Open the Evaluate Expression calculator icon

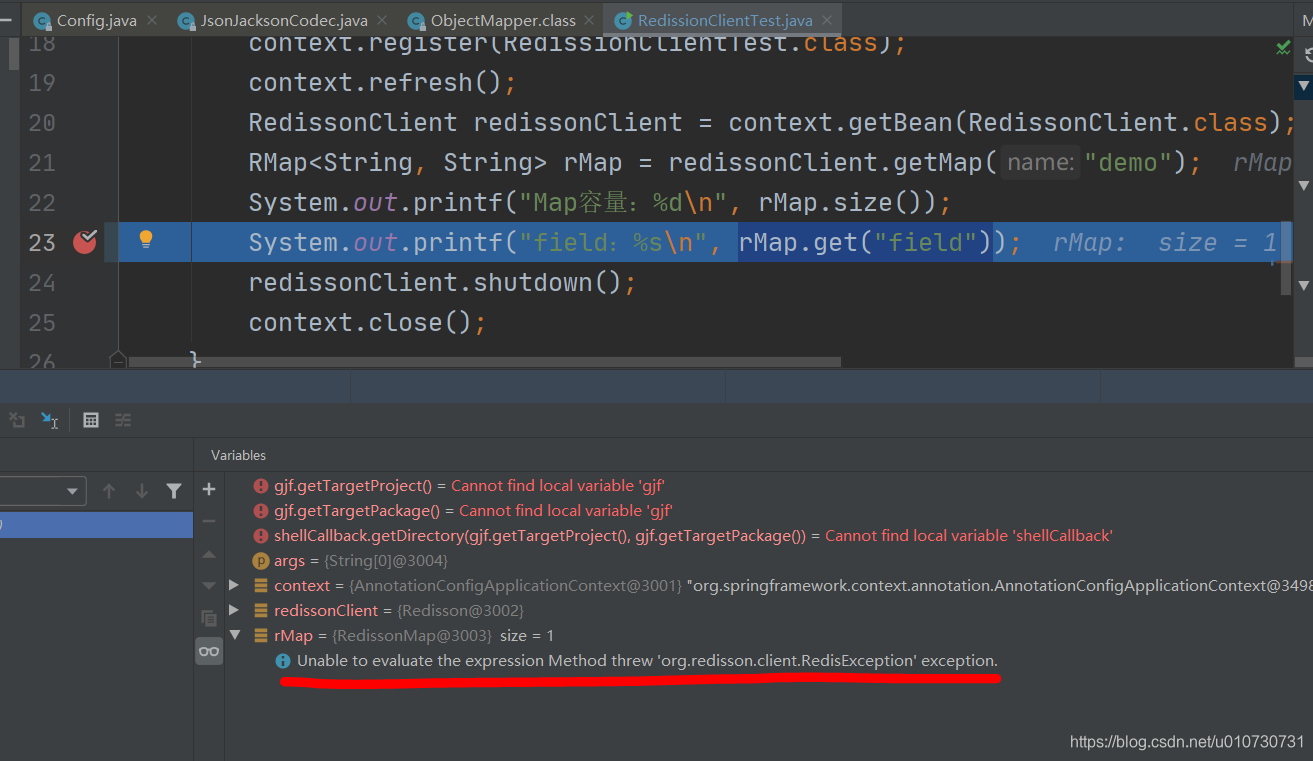click(90, 420)
